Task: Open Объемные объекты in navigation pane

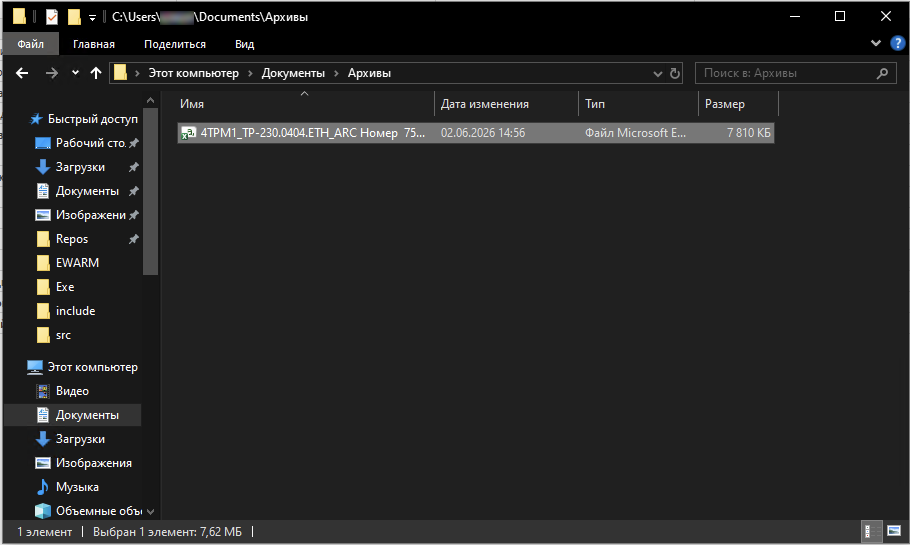Action: tap(99, 511)
